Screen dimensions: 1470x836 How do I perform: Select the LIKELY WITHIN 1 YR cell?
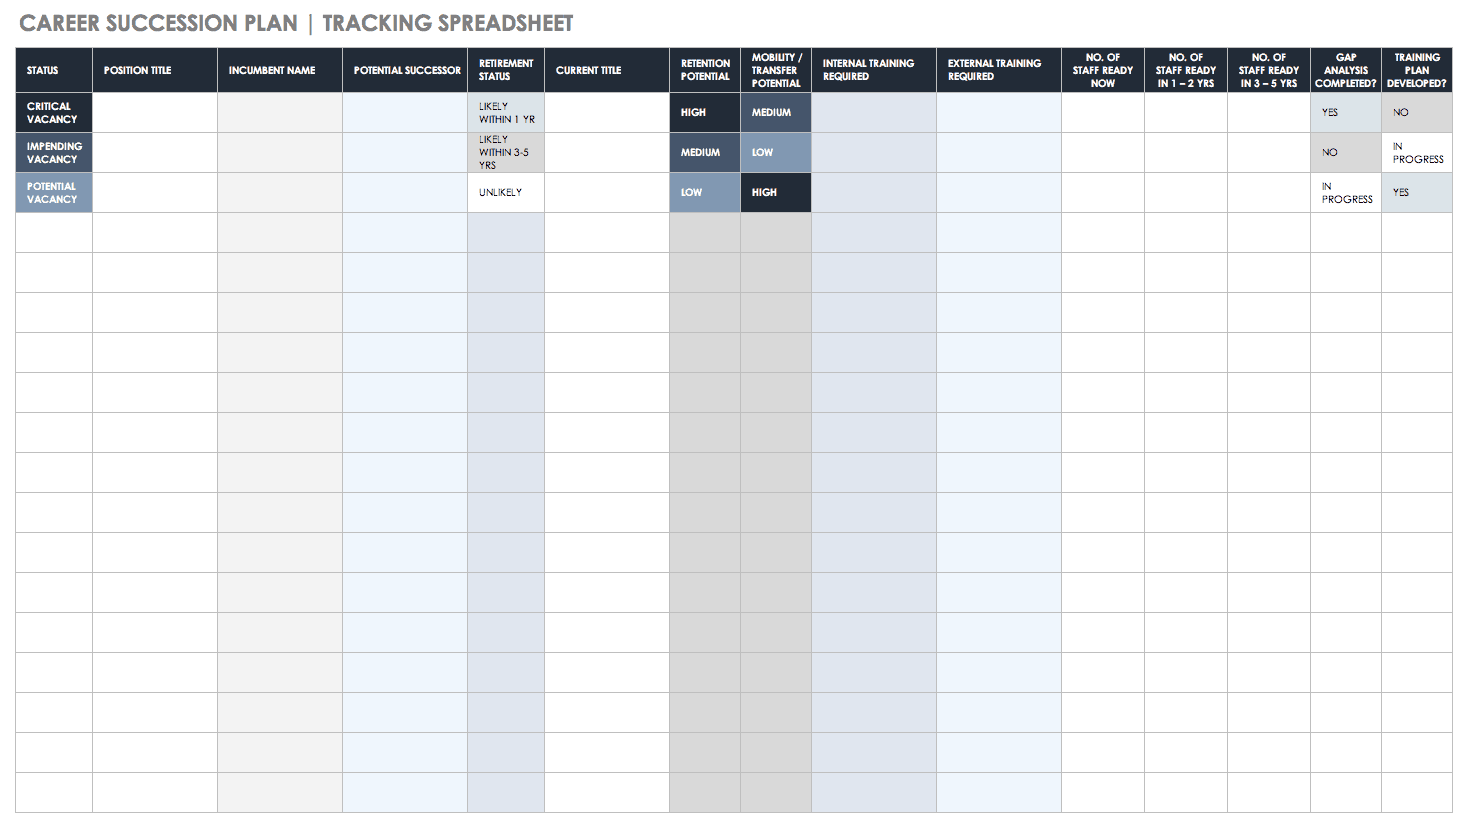[x=505, y=112]
